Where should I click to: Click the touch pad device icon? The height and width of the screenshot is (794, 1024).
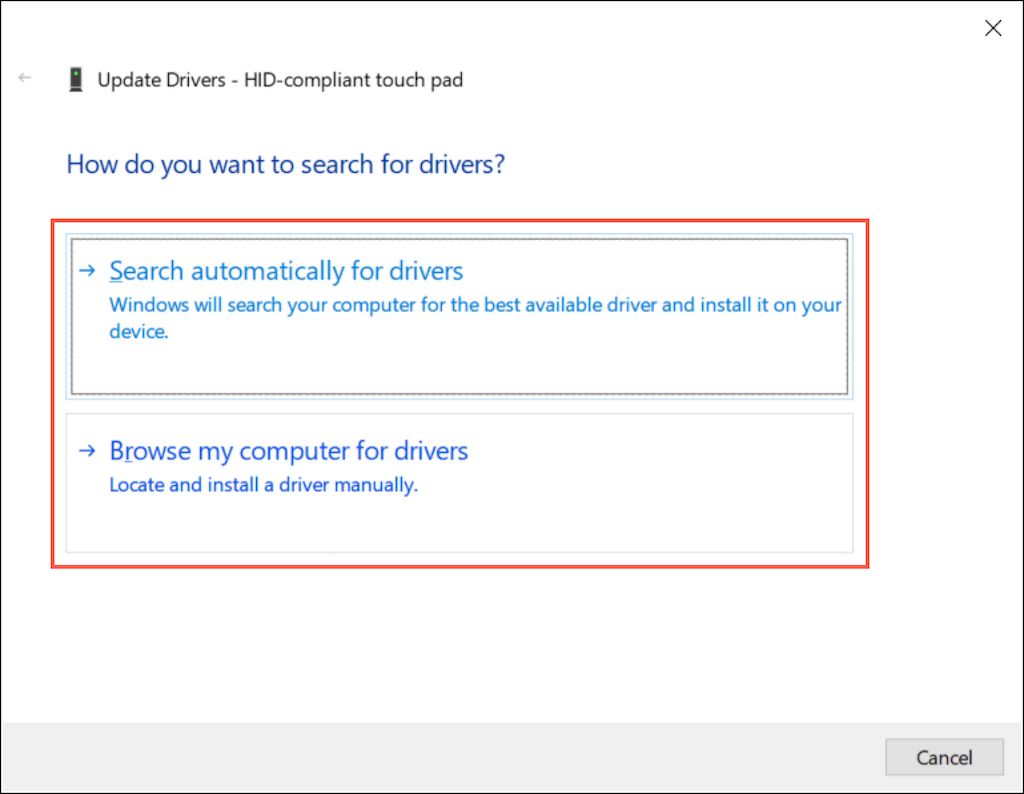coord(76,80)
